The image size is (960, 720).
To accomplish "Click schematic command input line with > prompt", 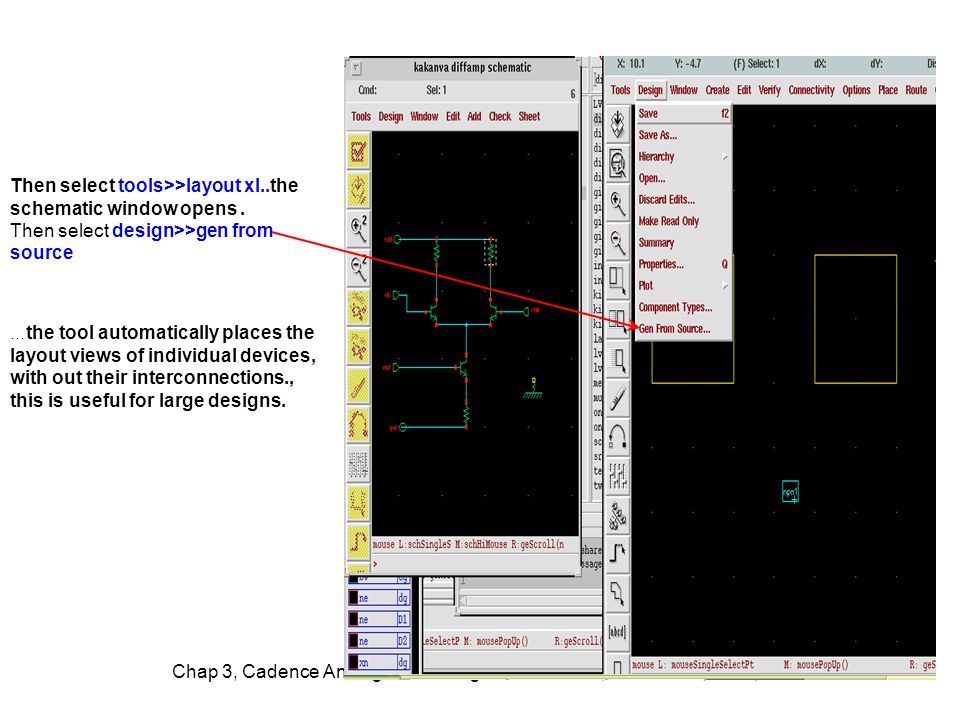I will coord(474,564).
